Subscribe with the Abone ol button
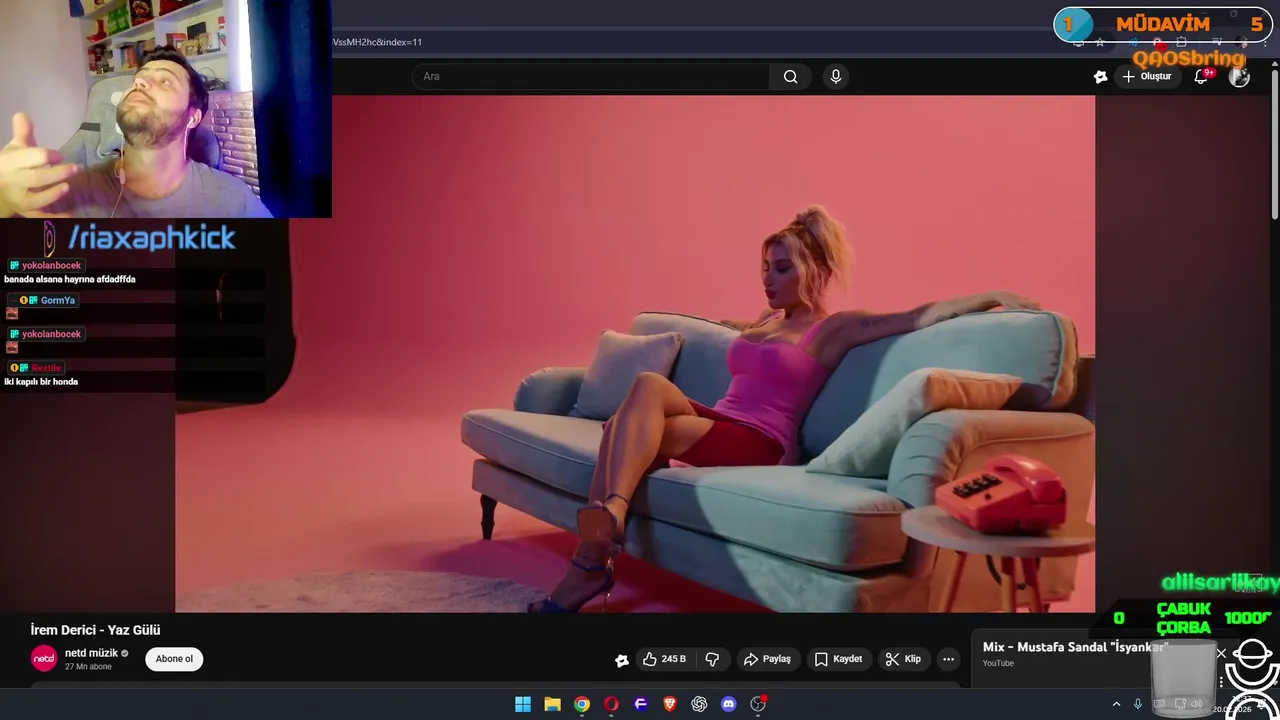The width and height of the screenshot is (1280, 720). tap(174, 659)
